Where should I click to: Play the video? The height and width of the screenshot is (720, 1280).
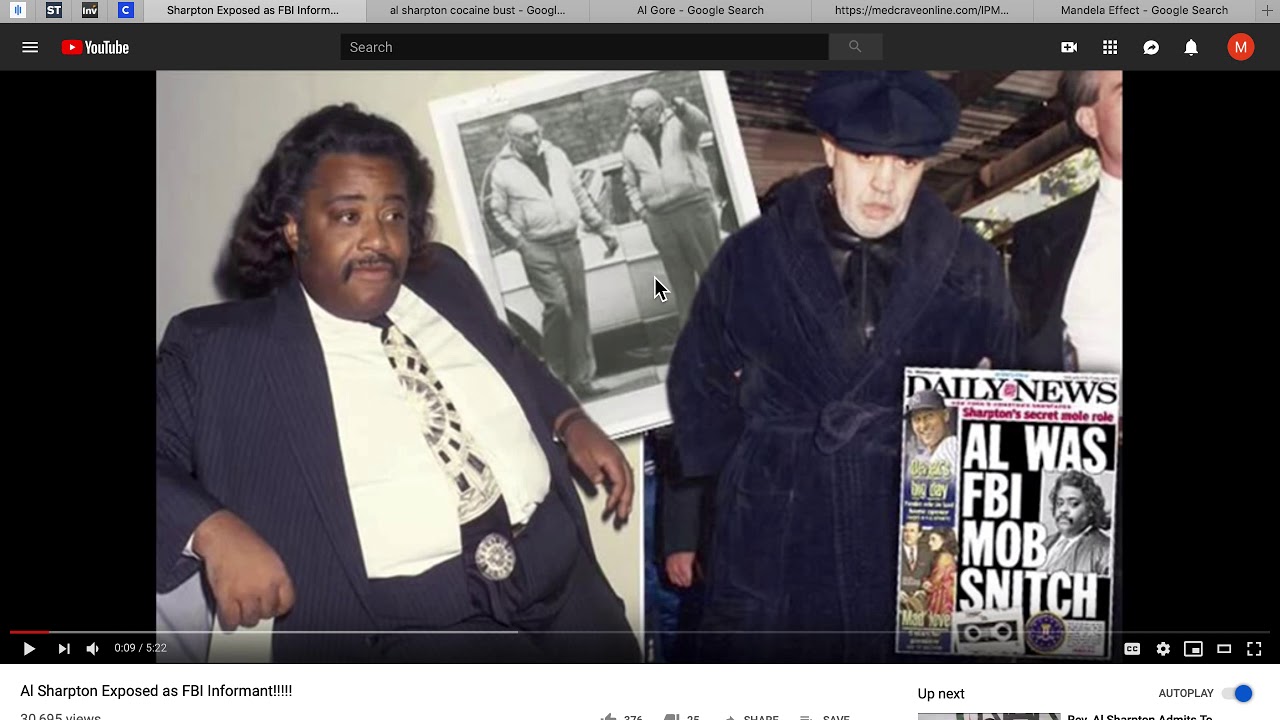tap(29, 649)
